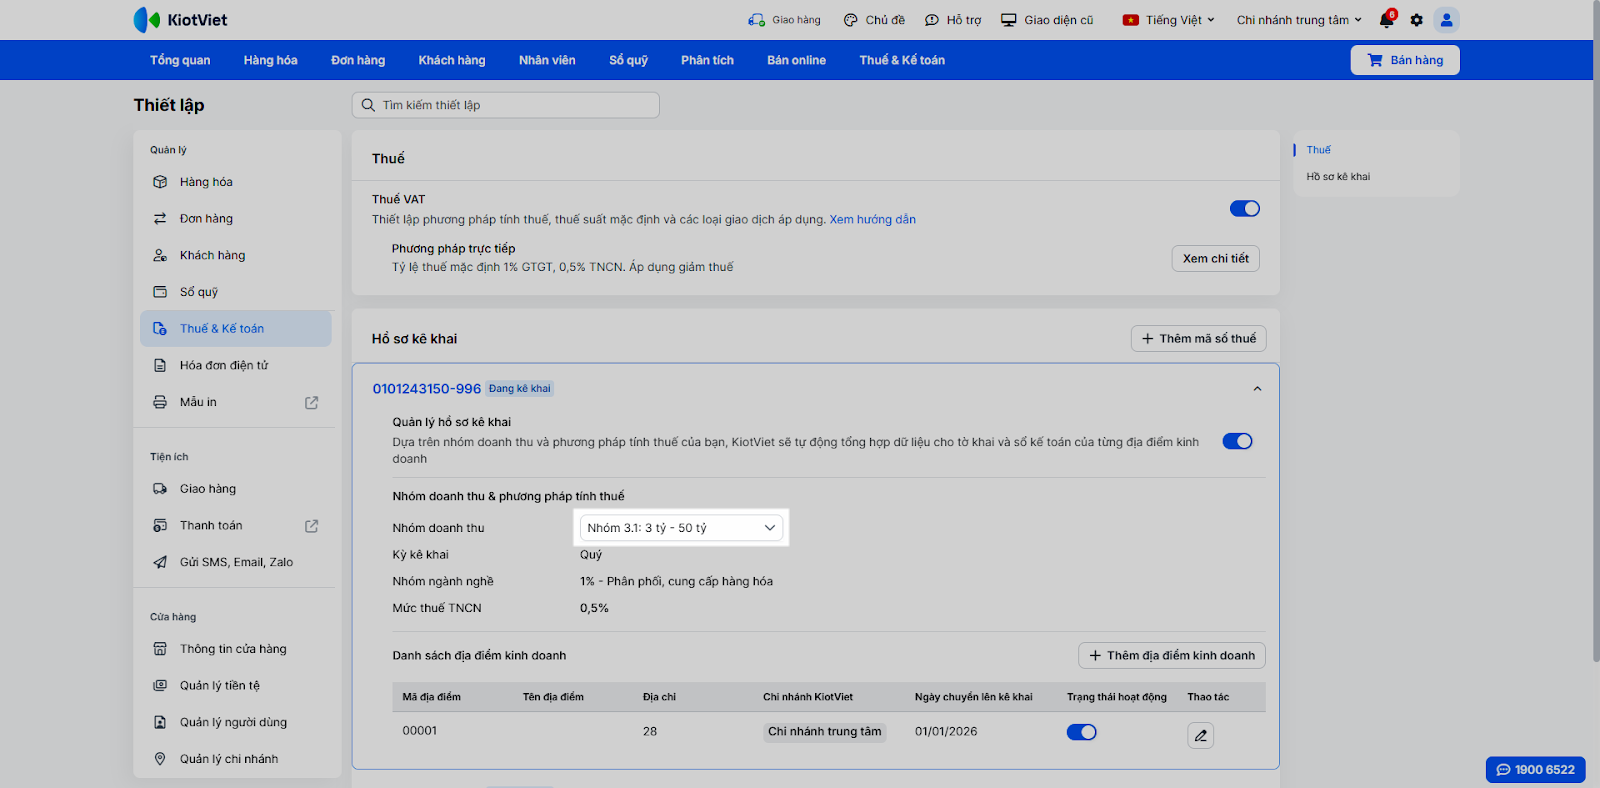The height and width of the screenshot is (788, 1600).
Task: Open the Tổng quan menu
Action: pyautogui.click(x=180, y=60)
